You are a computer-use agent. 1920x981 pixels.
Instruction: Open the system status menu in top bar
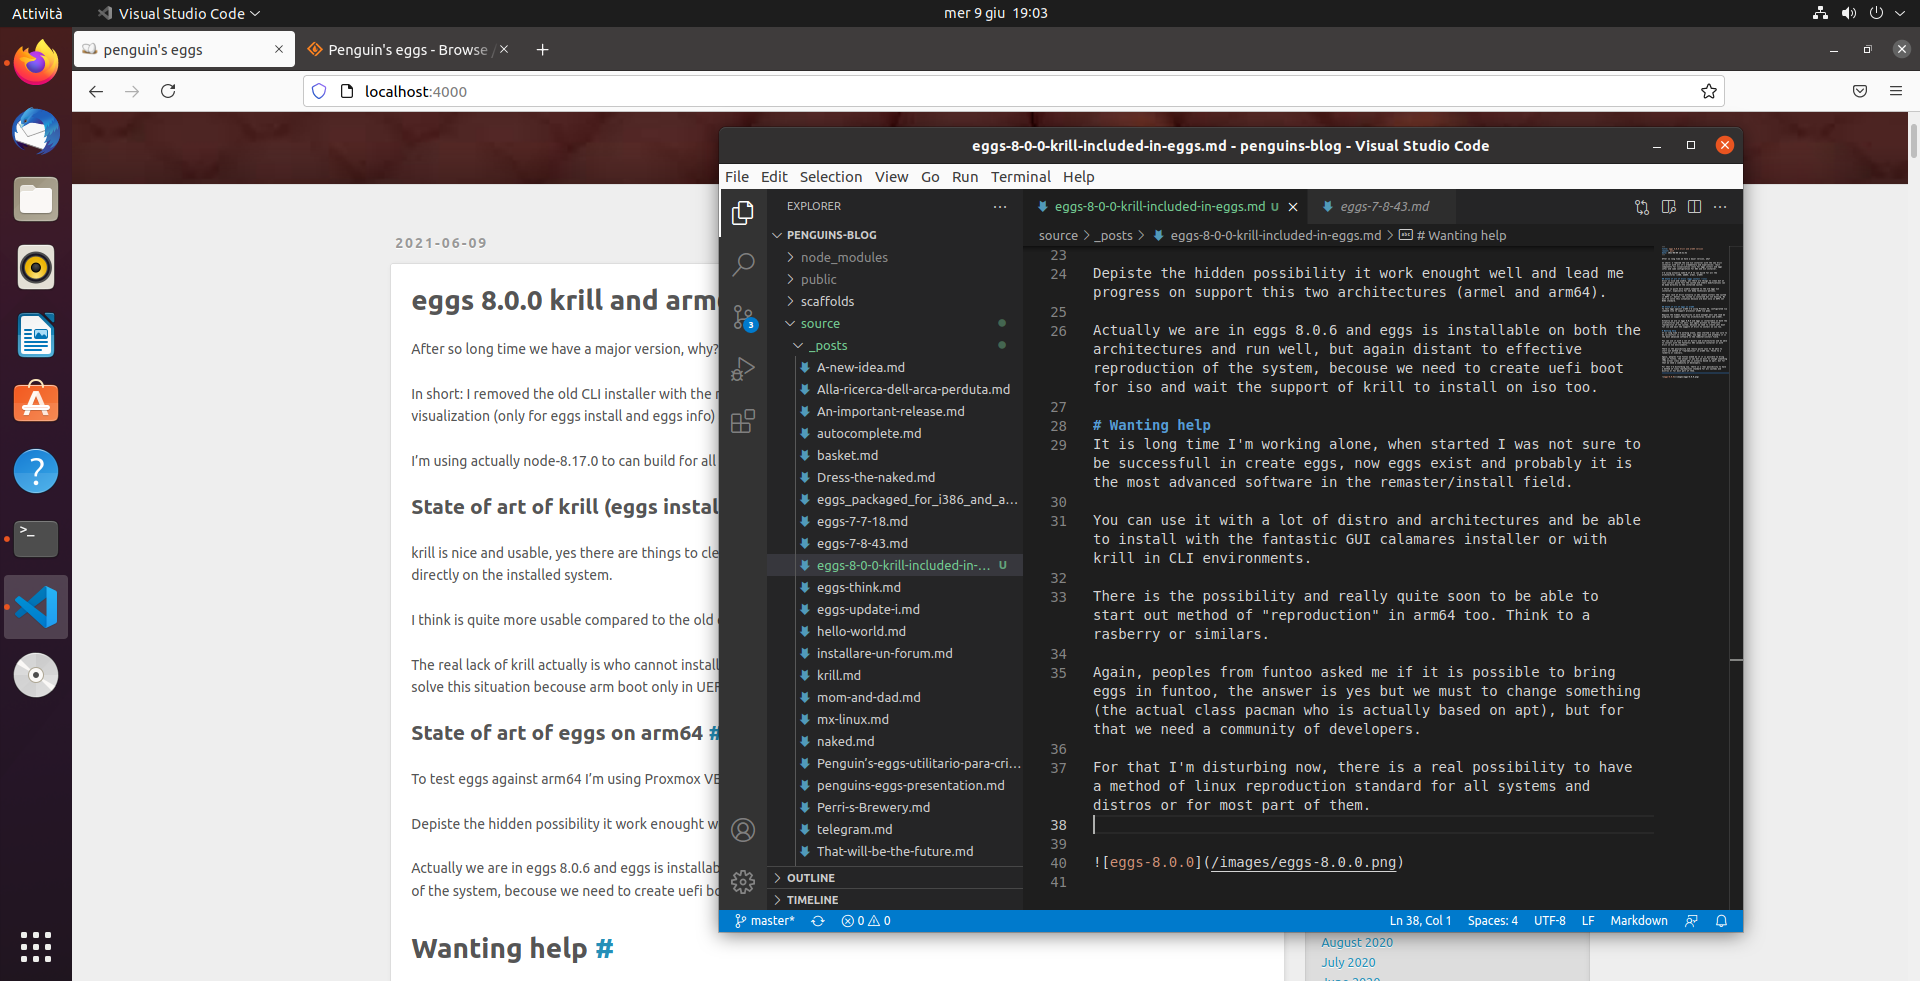(1861, 13)
